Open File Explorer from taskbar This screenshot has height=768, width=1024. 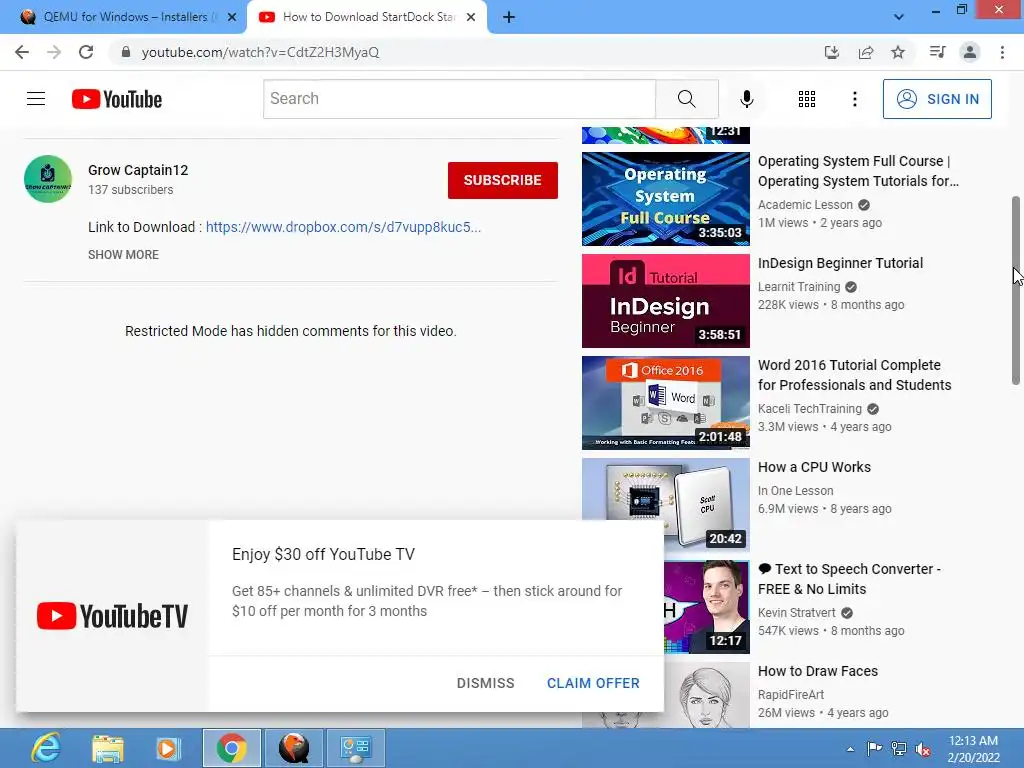point(108,748)
